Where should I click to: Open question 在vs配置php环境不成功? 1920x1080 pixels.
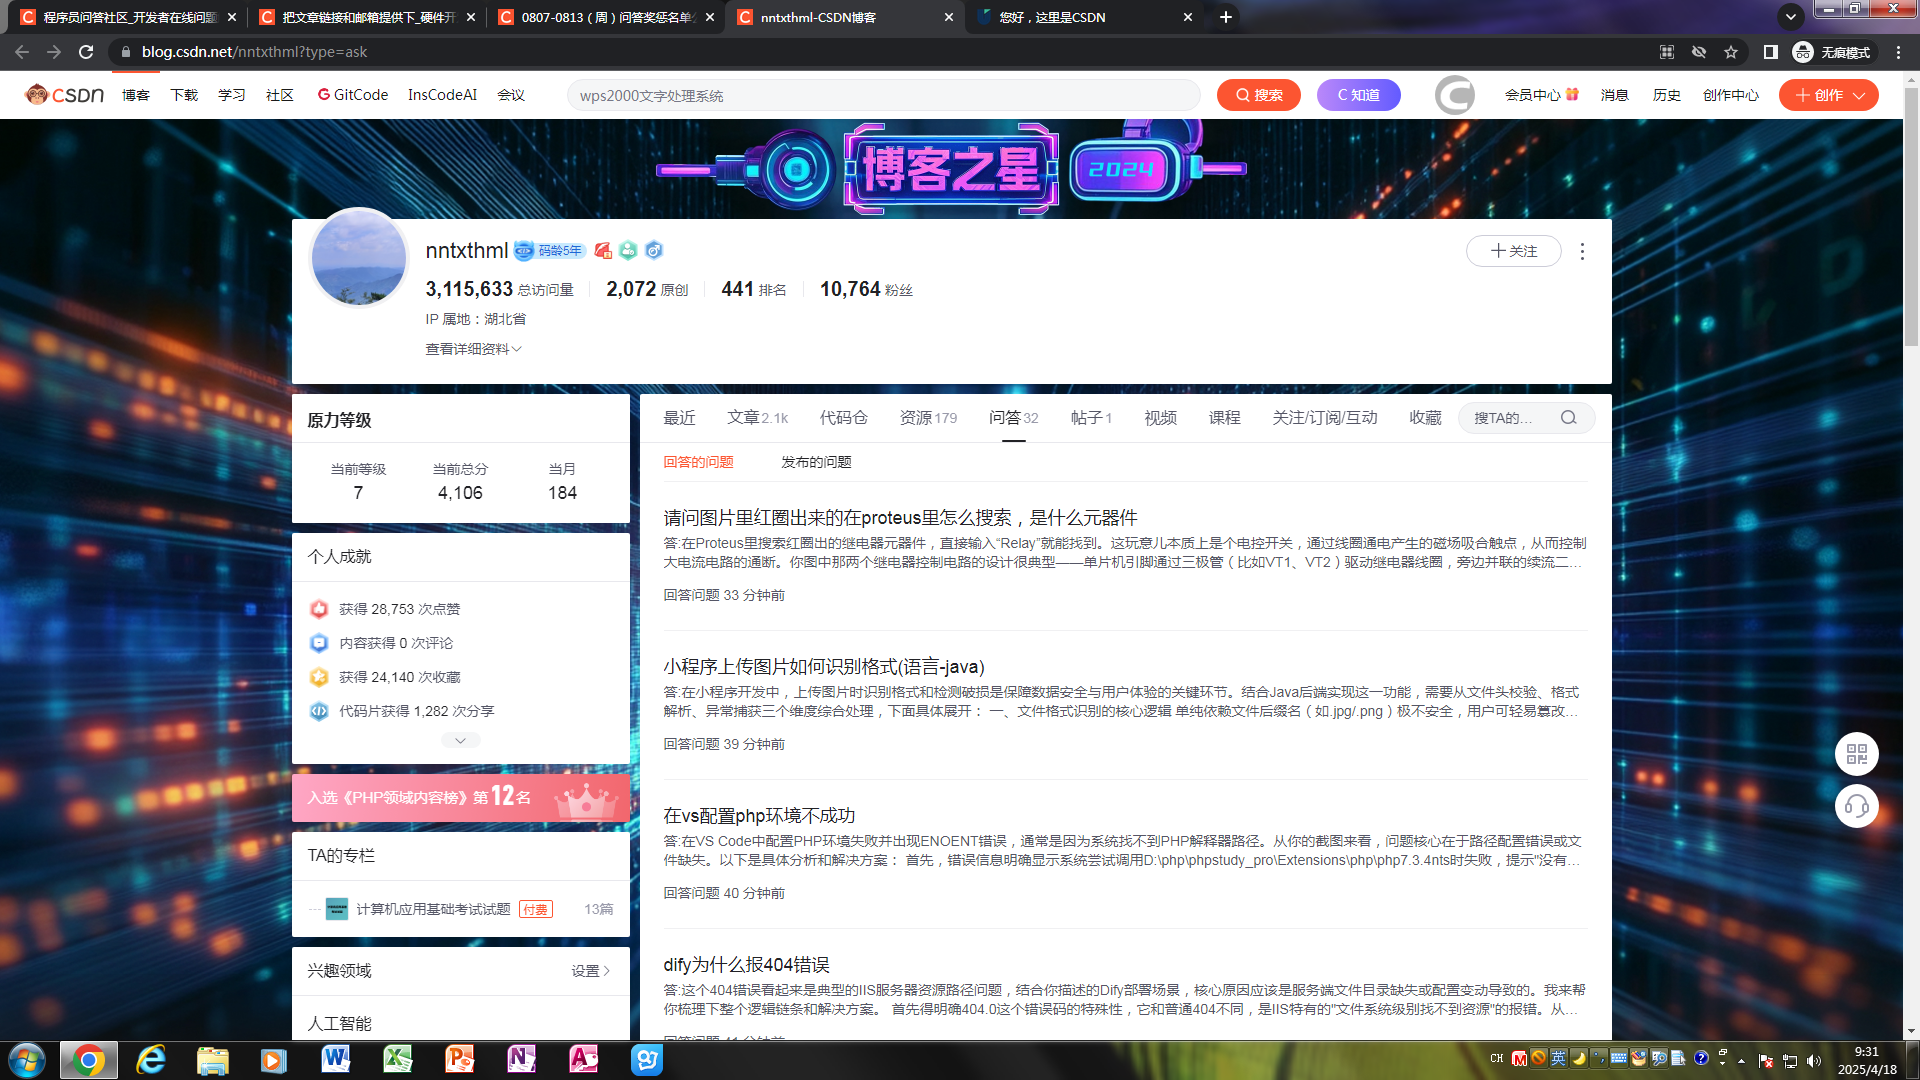[759, 816]
